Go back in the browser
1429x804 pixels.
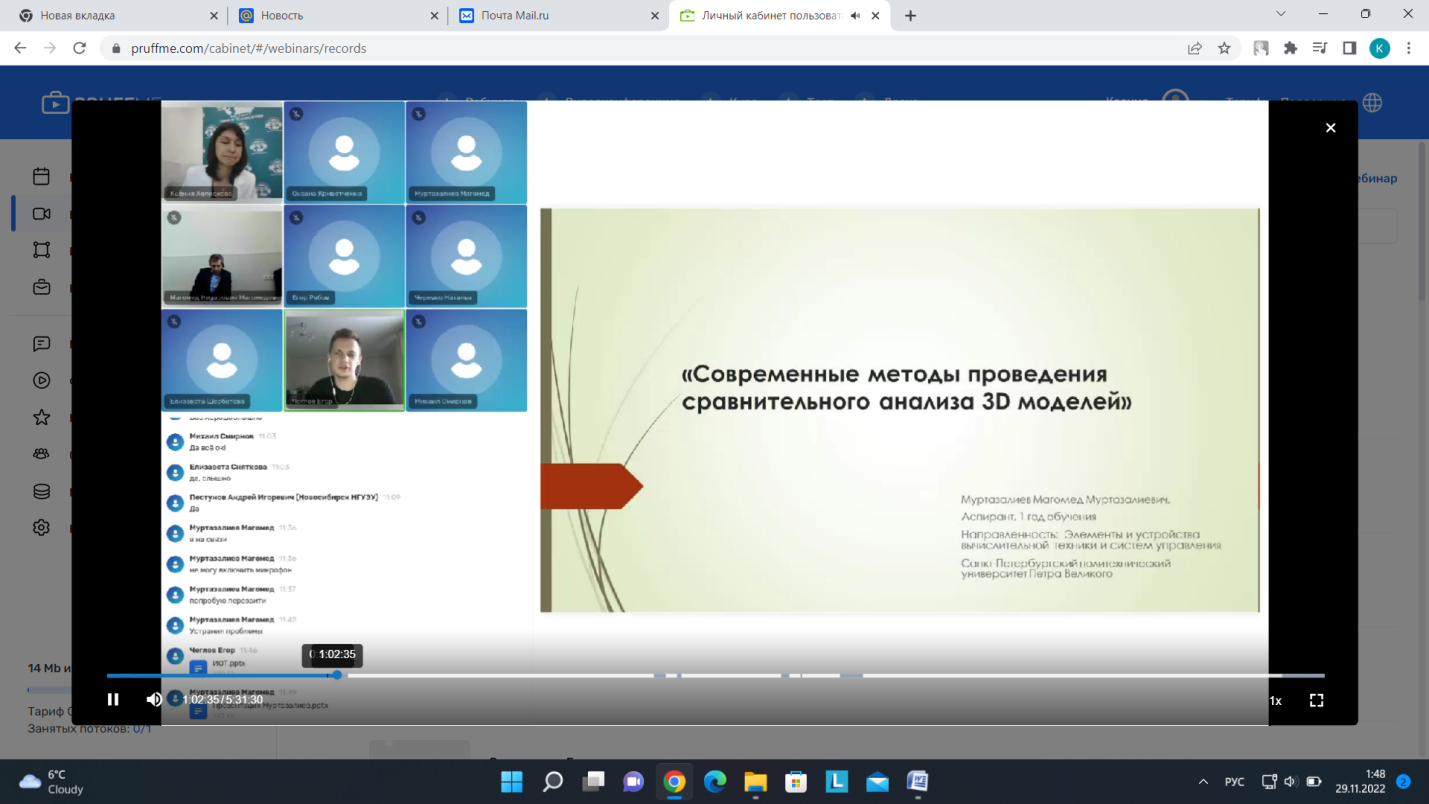(20, 48)
